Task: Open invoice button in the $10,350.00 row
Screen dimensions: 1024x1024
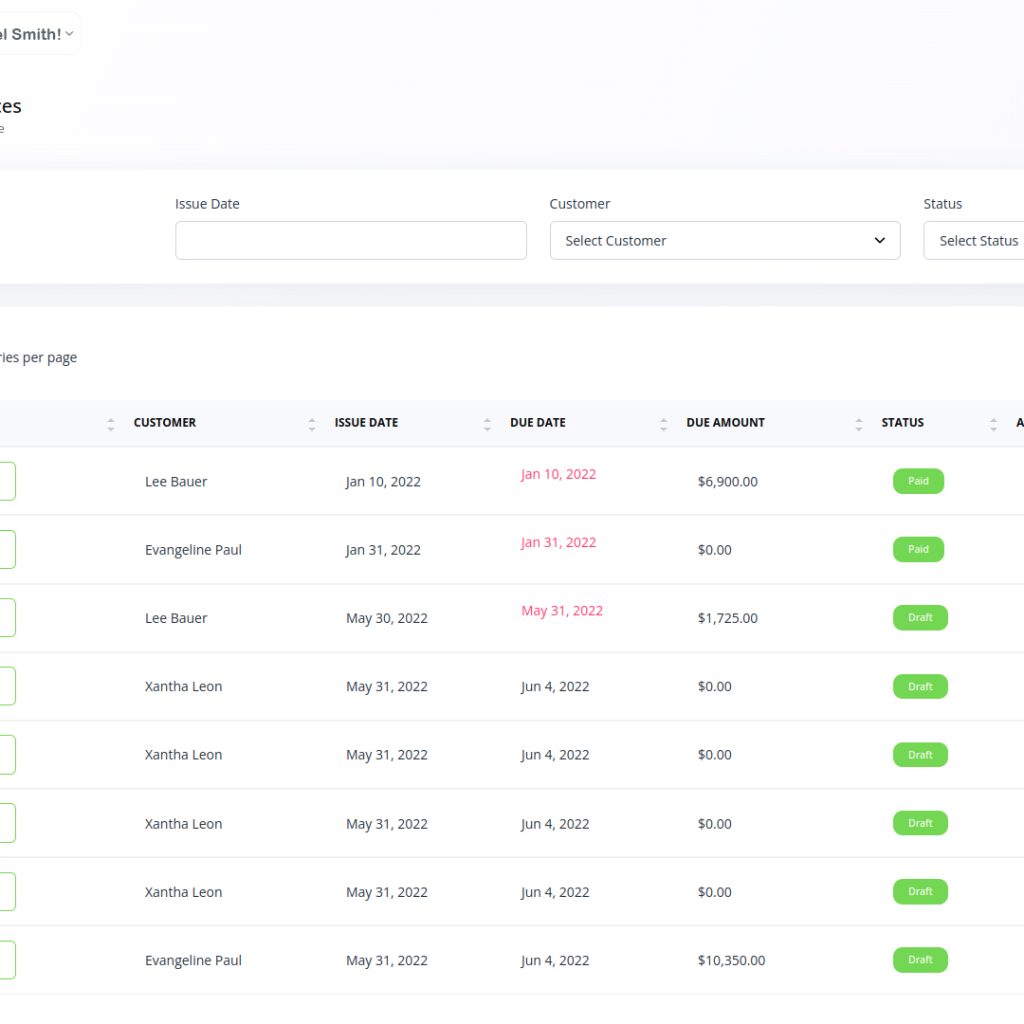Action: click(6, 960)
